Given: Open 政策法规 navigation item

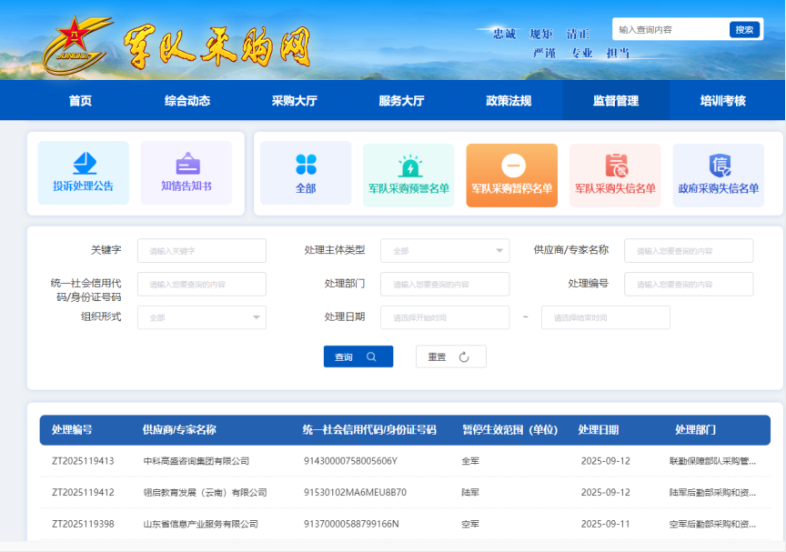Looking at the screenshot, I should point(509,101).
